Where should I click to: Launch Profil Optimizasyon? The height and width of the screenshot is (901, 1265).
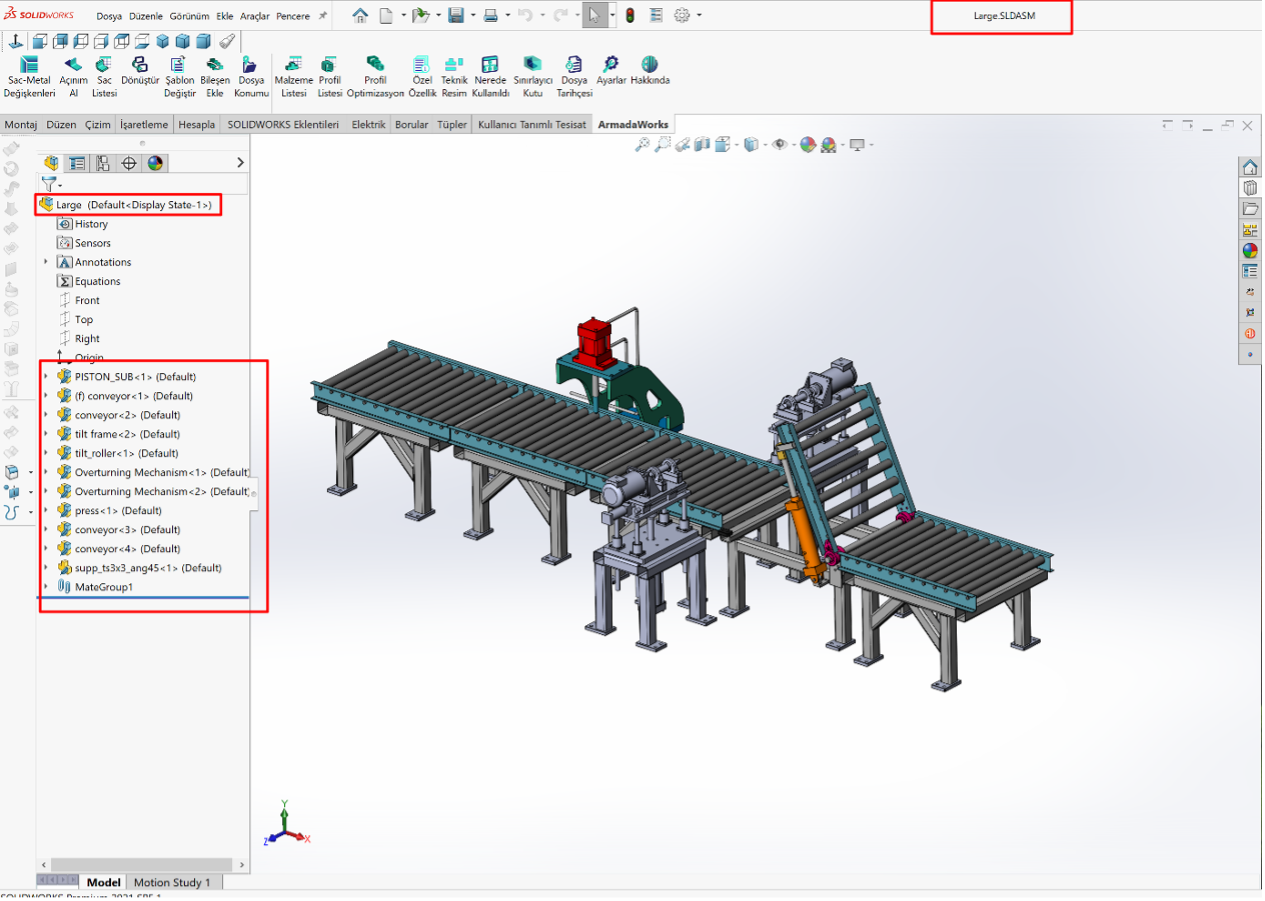[x=375, y=77]
